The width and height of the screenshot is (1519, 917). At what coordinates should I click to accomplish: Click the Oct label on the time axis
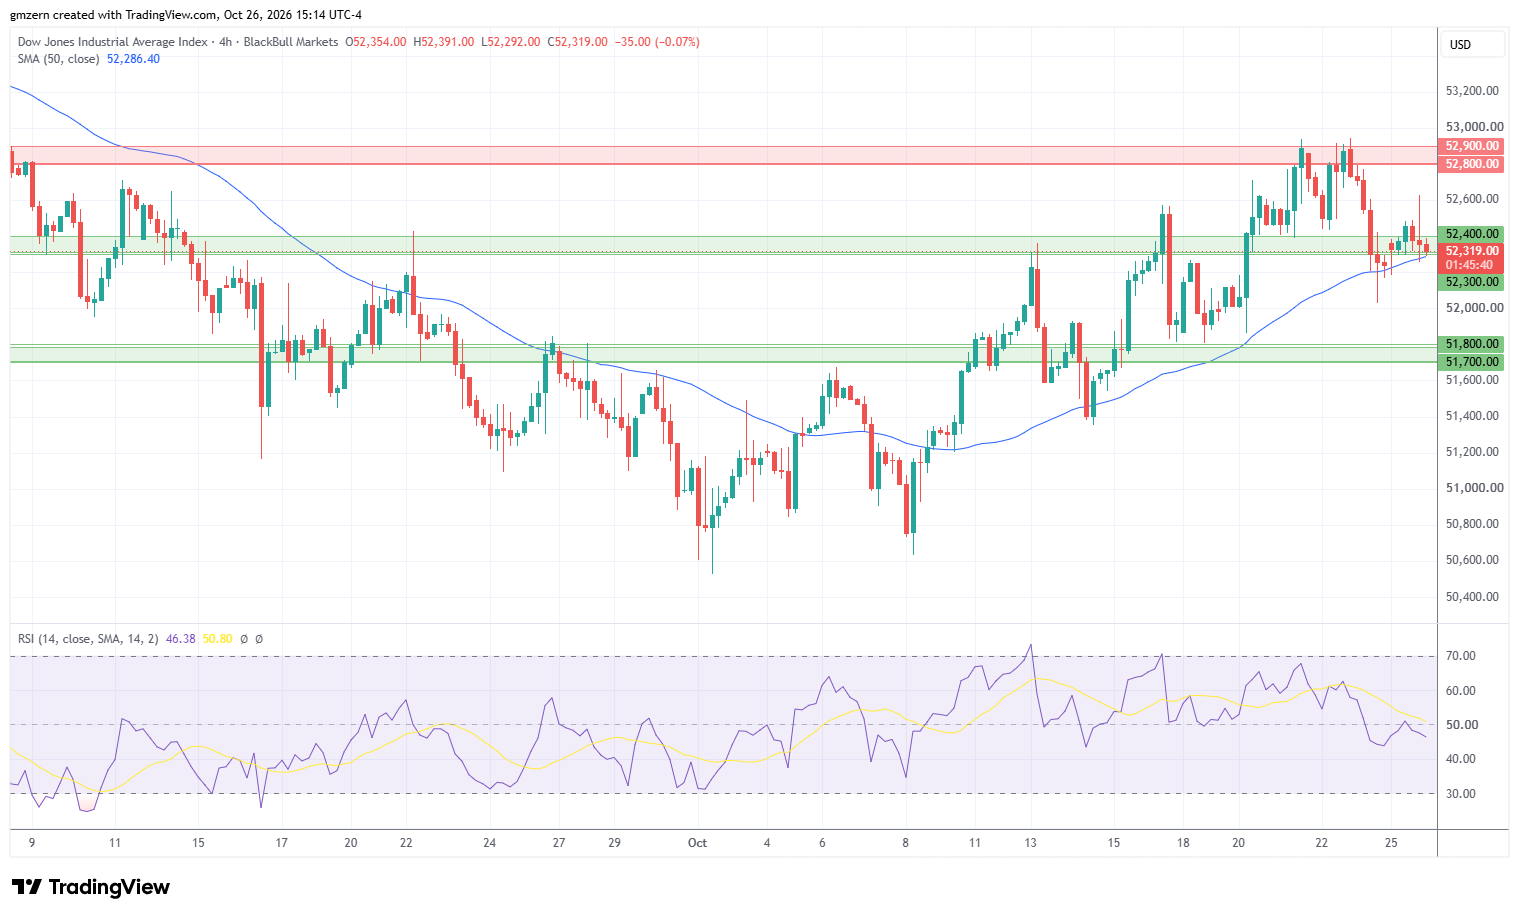pyautogui.click(x=697, y=843)
